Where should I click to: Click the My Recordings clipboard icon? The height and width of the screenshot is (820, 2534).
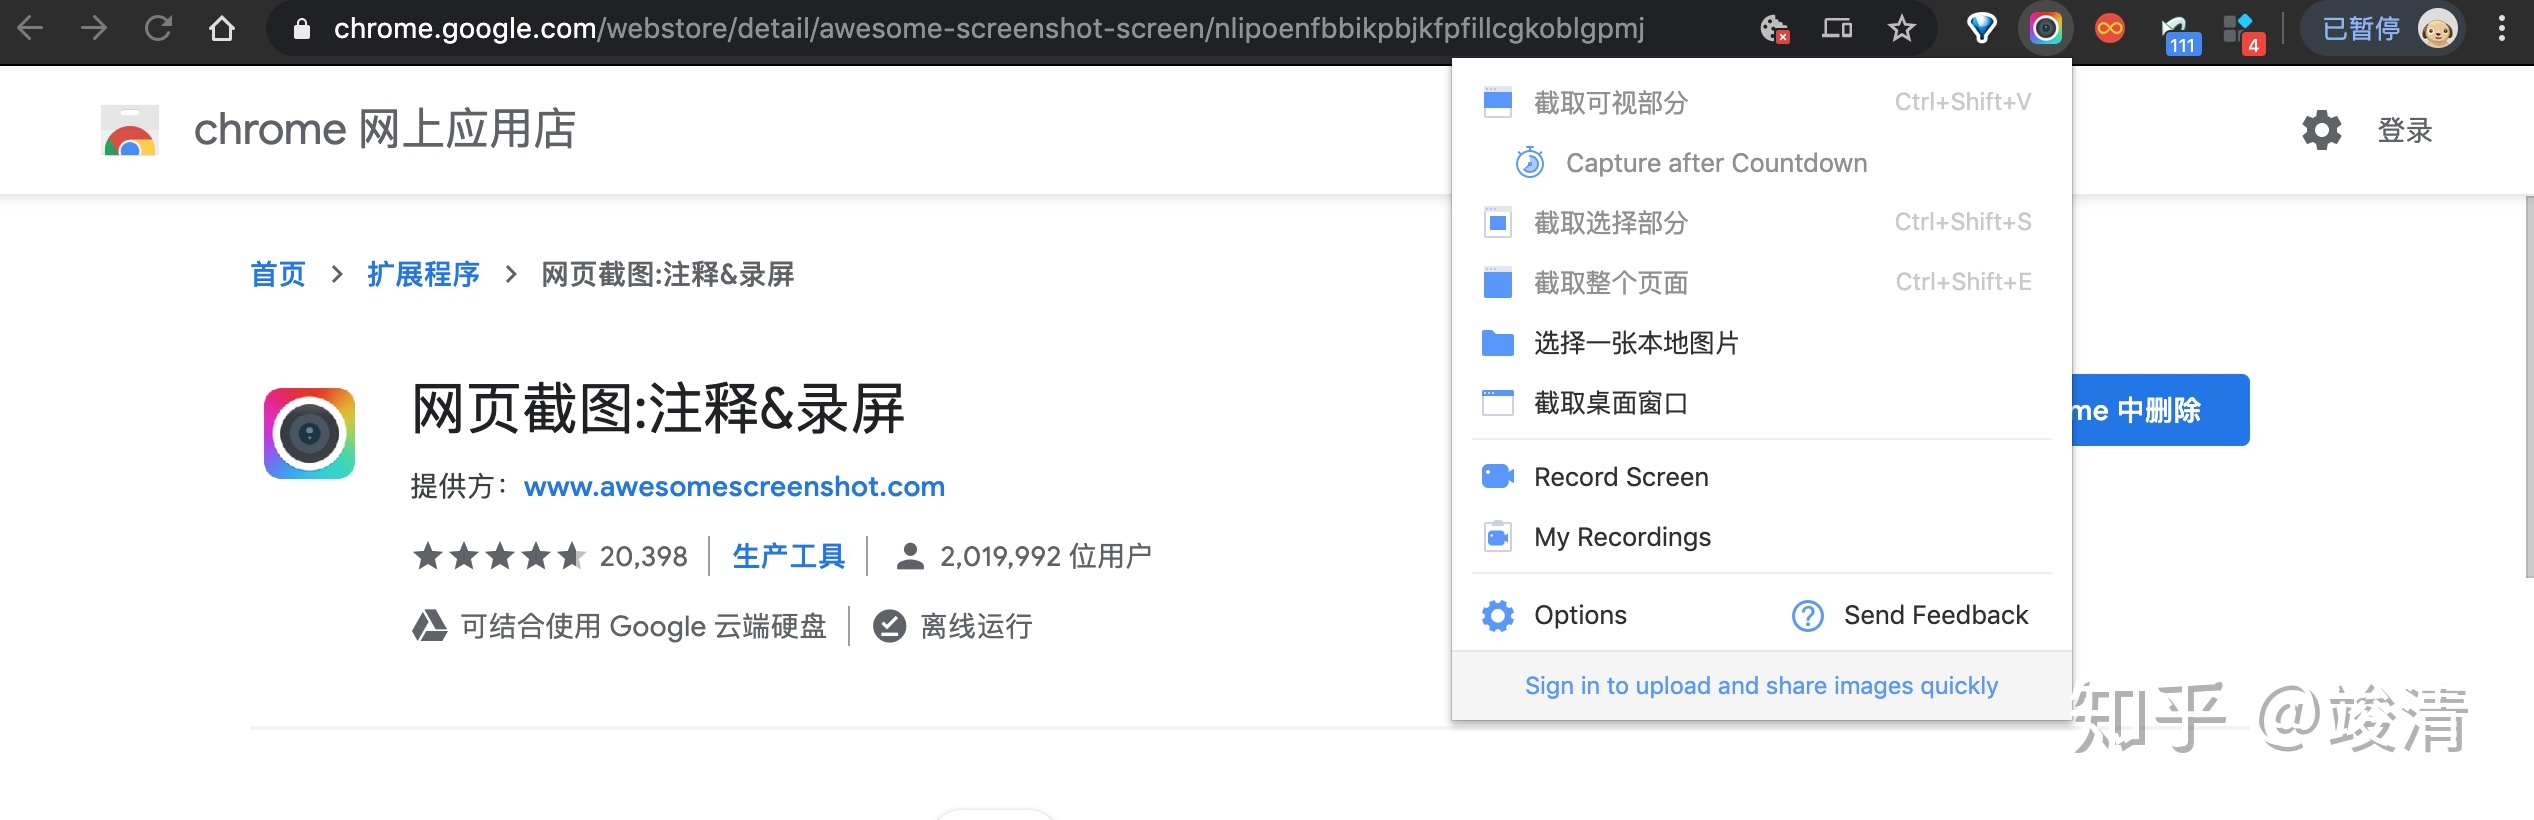pos(1497,536)
